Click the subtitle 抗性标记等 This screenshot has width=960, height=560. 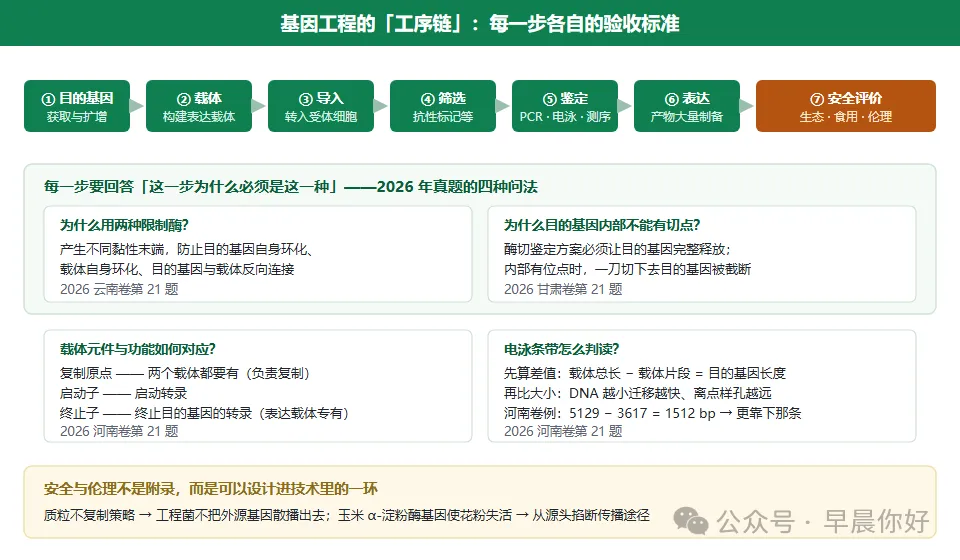tap(443, 117)
